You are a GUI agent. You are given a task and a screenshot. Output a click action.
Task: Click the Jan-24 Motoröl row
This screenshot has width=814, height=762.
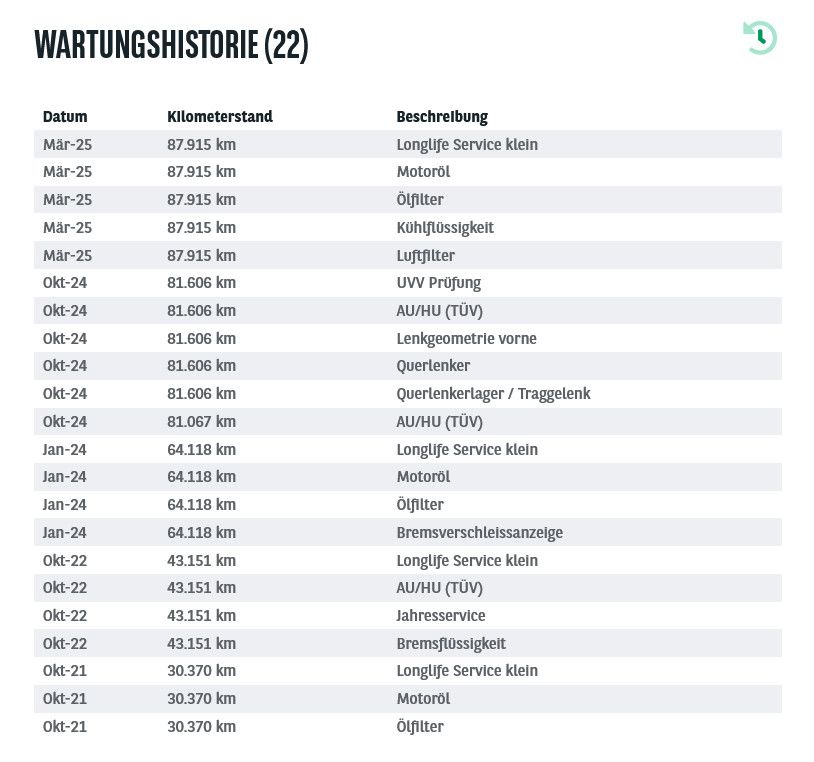pyautogui.click(x=408, y=477)
